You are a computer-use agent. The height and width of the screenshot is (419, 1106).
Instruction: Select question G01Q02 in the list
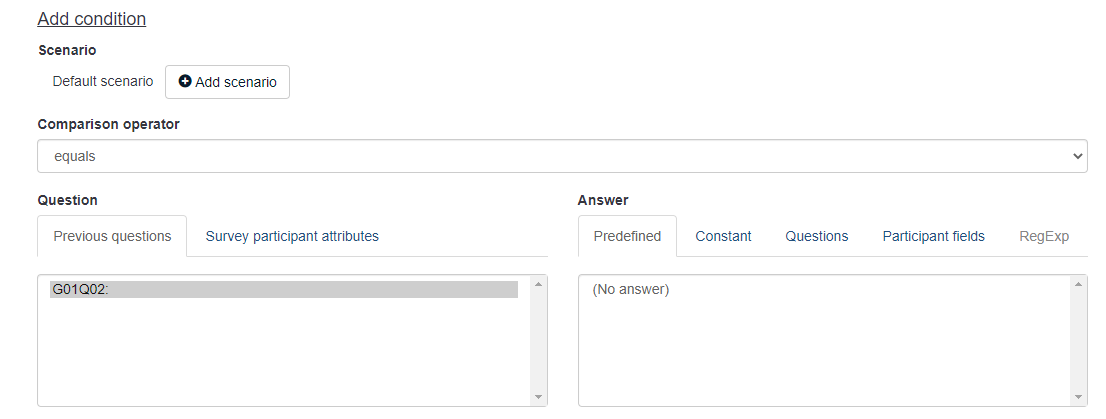[x=284, y=290]
